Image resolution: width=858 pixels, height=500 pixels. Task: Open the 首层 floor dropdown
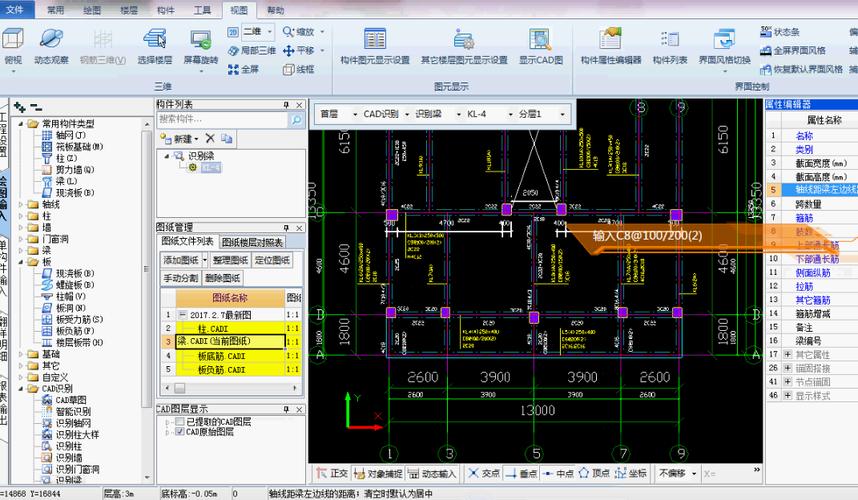pyautogui.click(x=336, y=114)
